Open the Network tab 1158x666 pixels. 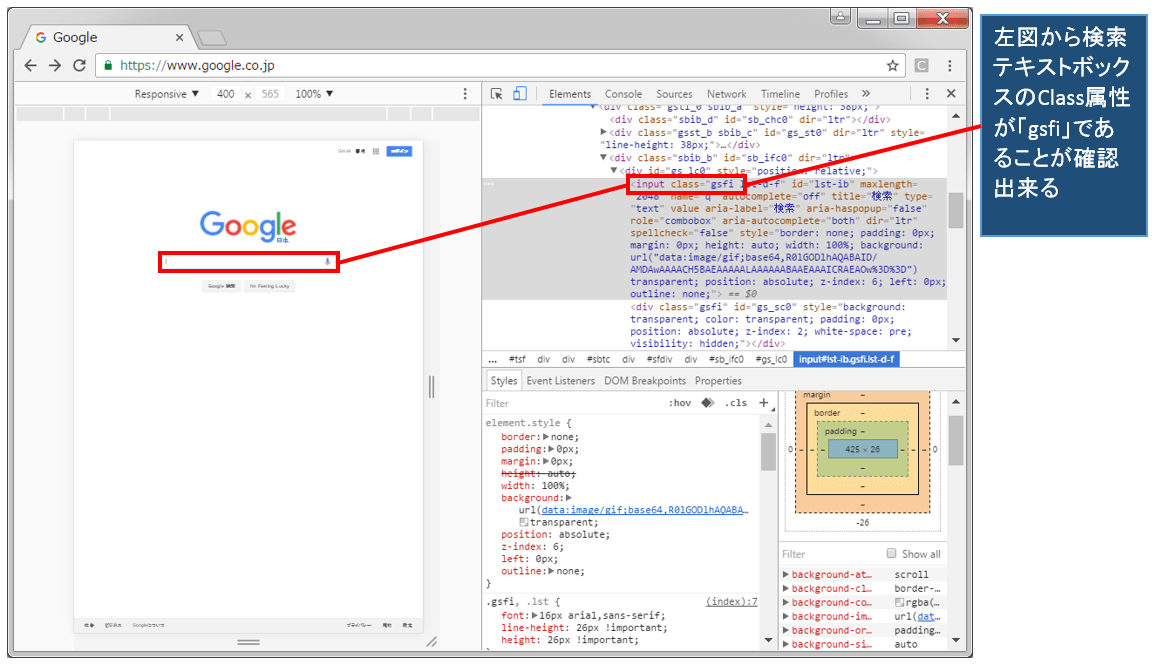click(x=727, y=94)
